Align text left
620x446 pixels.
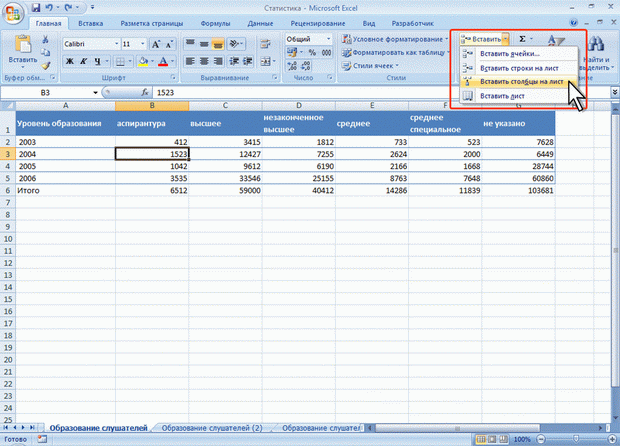[190, 61]
